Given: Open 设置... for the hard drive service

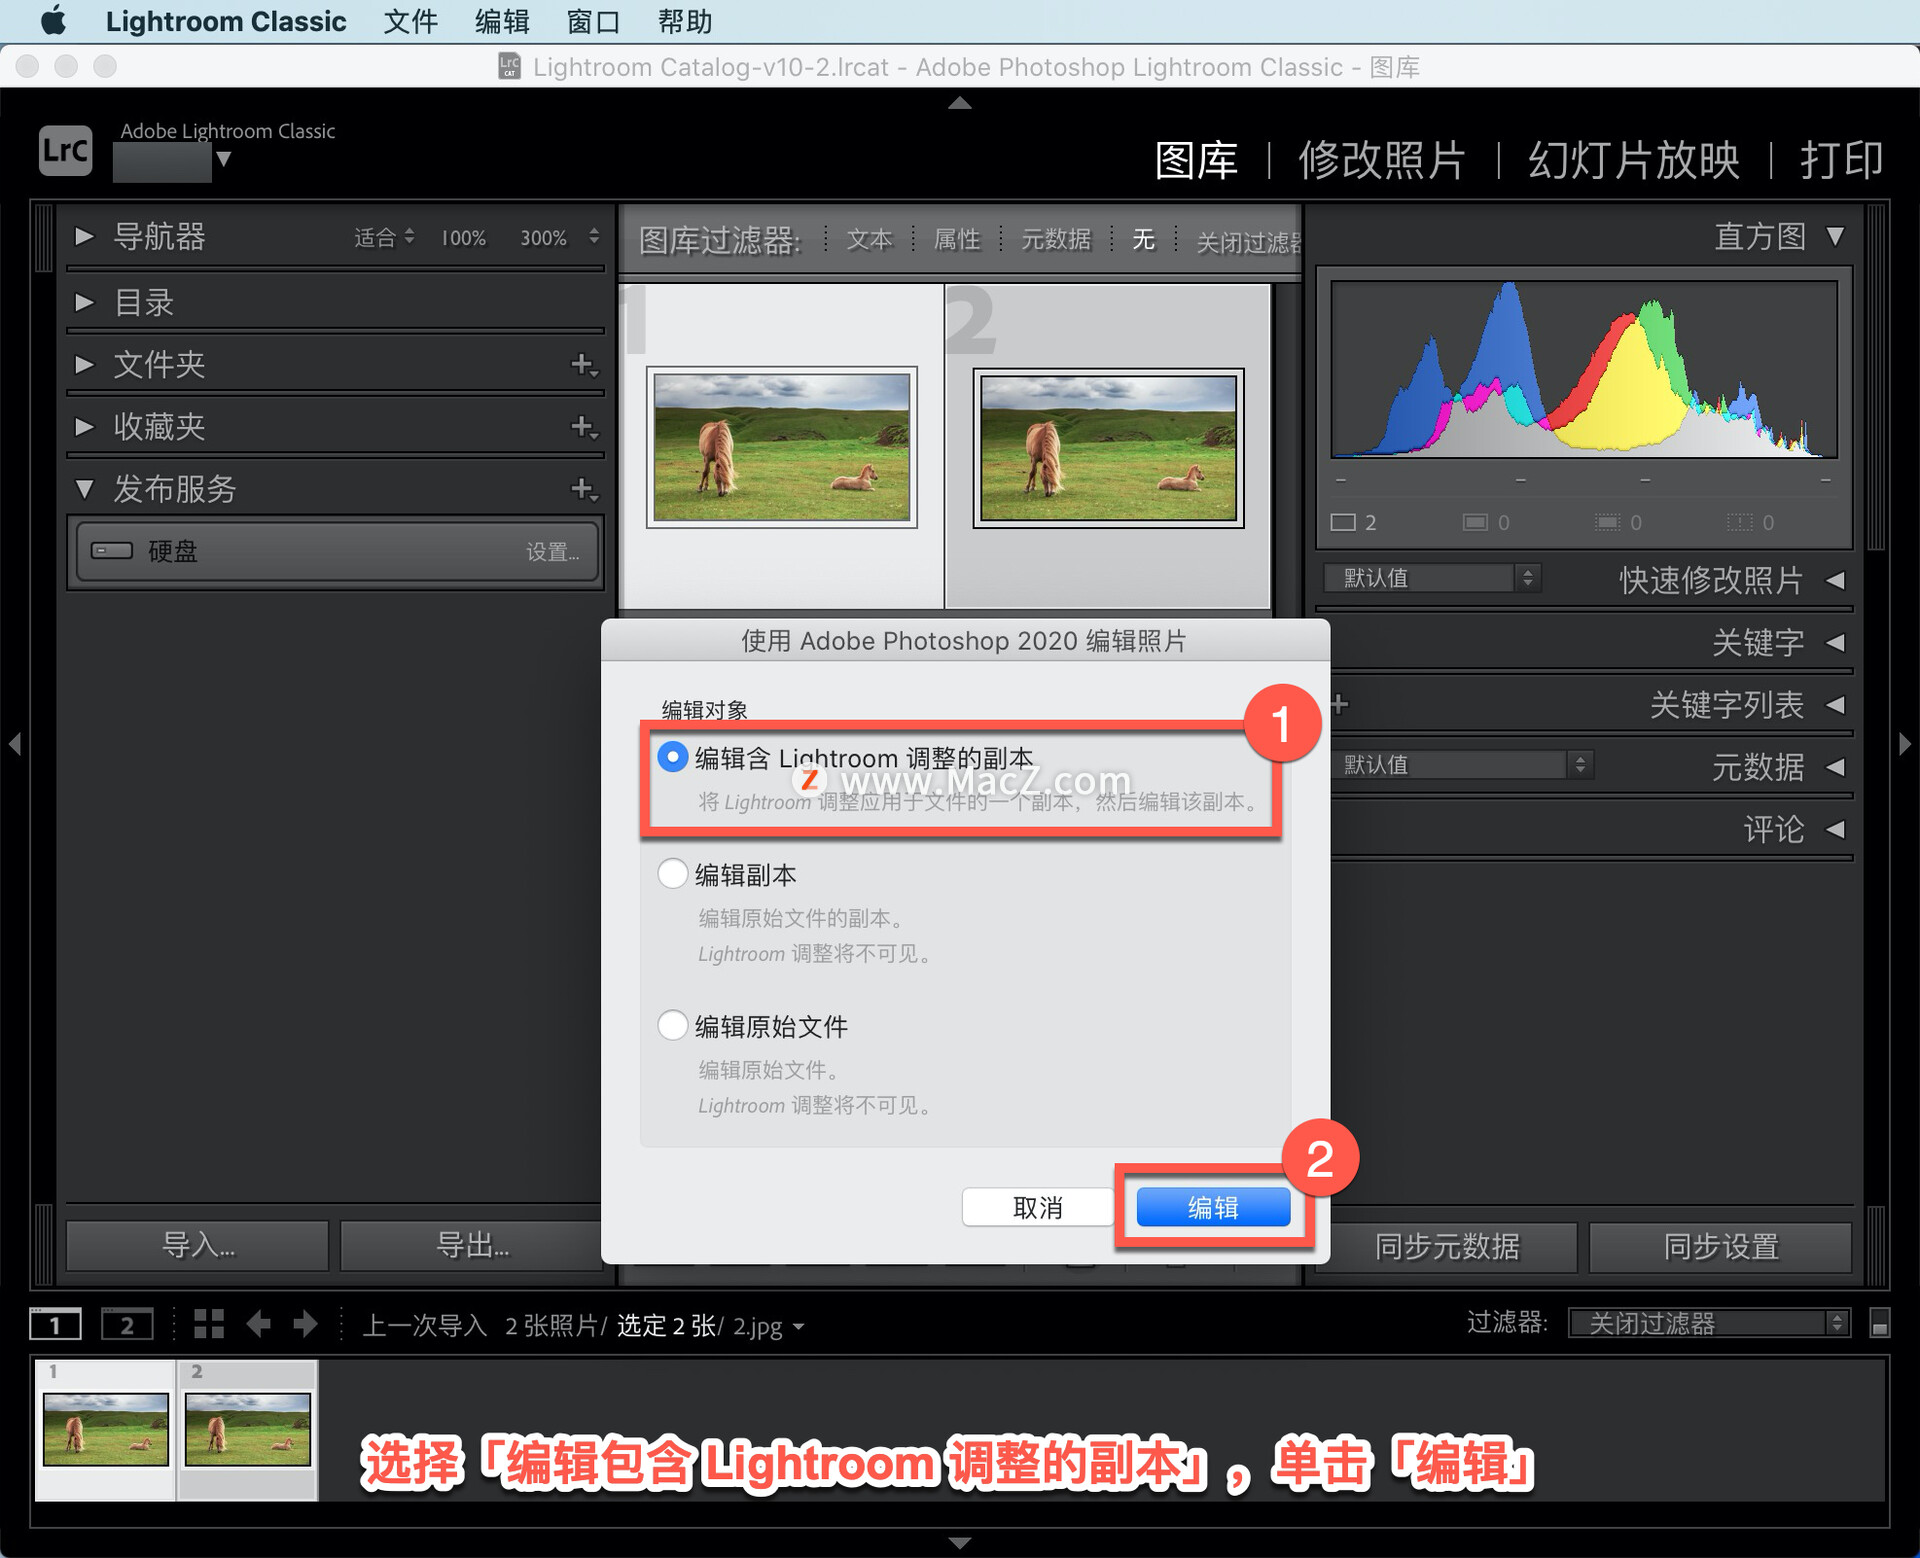Looking at the screenshot, I should coord(553,552).
